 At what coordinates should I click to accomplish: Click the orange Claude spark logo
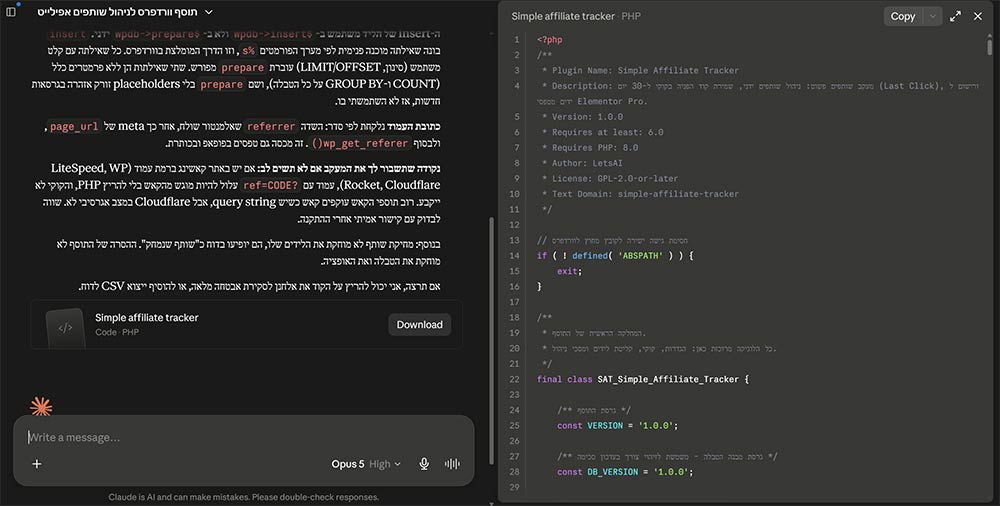pos(41,406)
